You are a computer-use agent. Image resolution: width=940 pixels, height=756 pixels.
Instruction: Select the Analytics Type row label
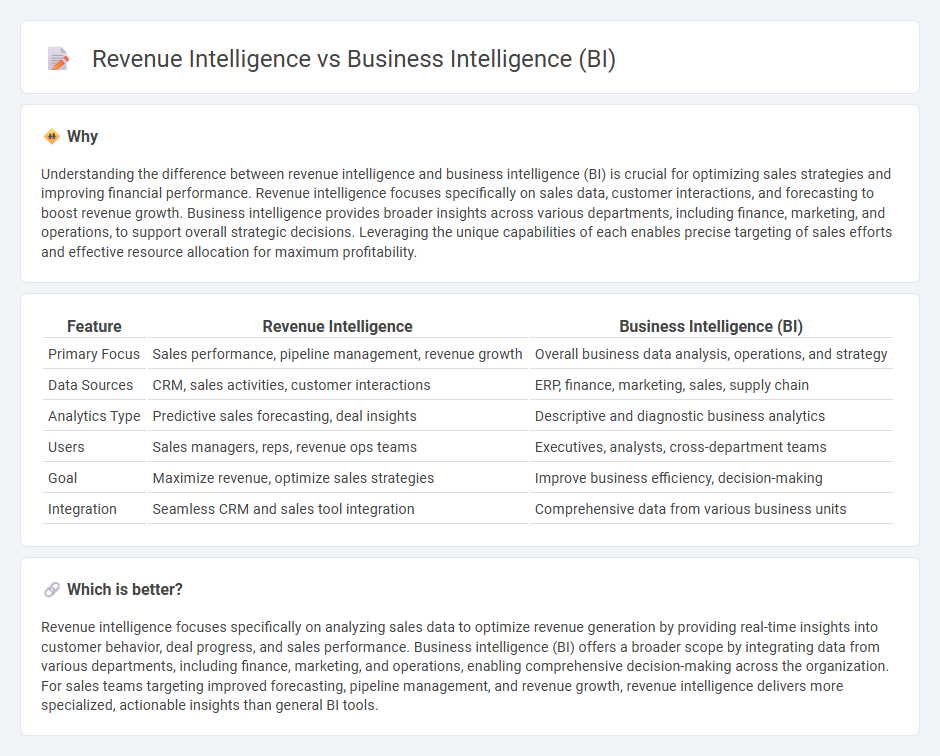(x=94, y=416)
